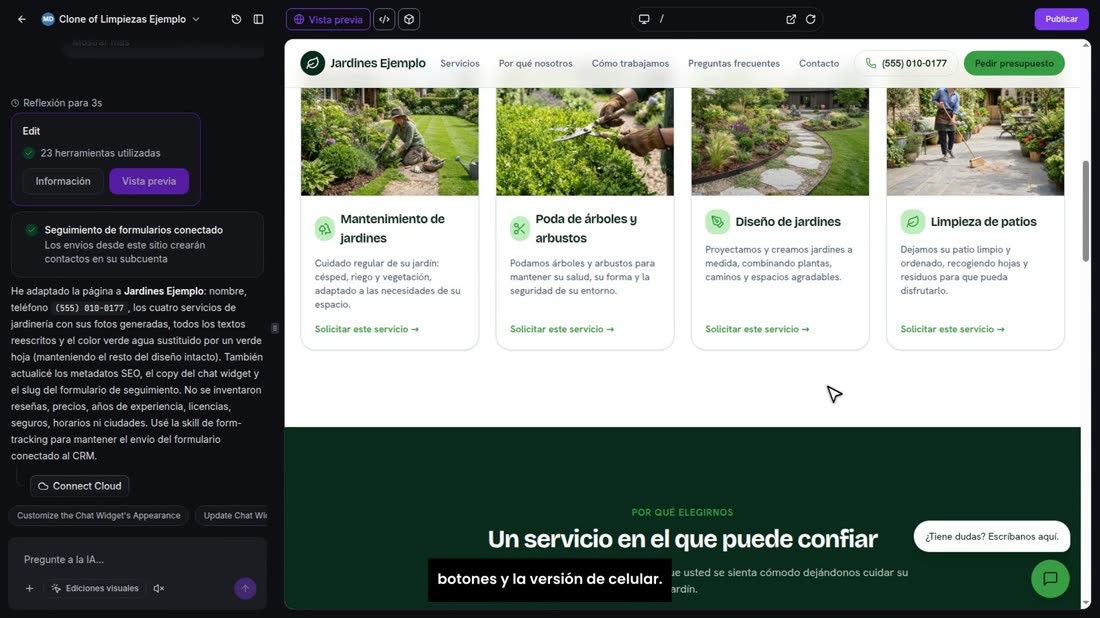1100x618 pixels.
Task: Click Un servicio en el que puede confiar heading
Action: pos(682,539)
